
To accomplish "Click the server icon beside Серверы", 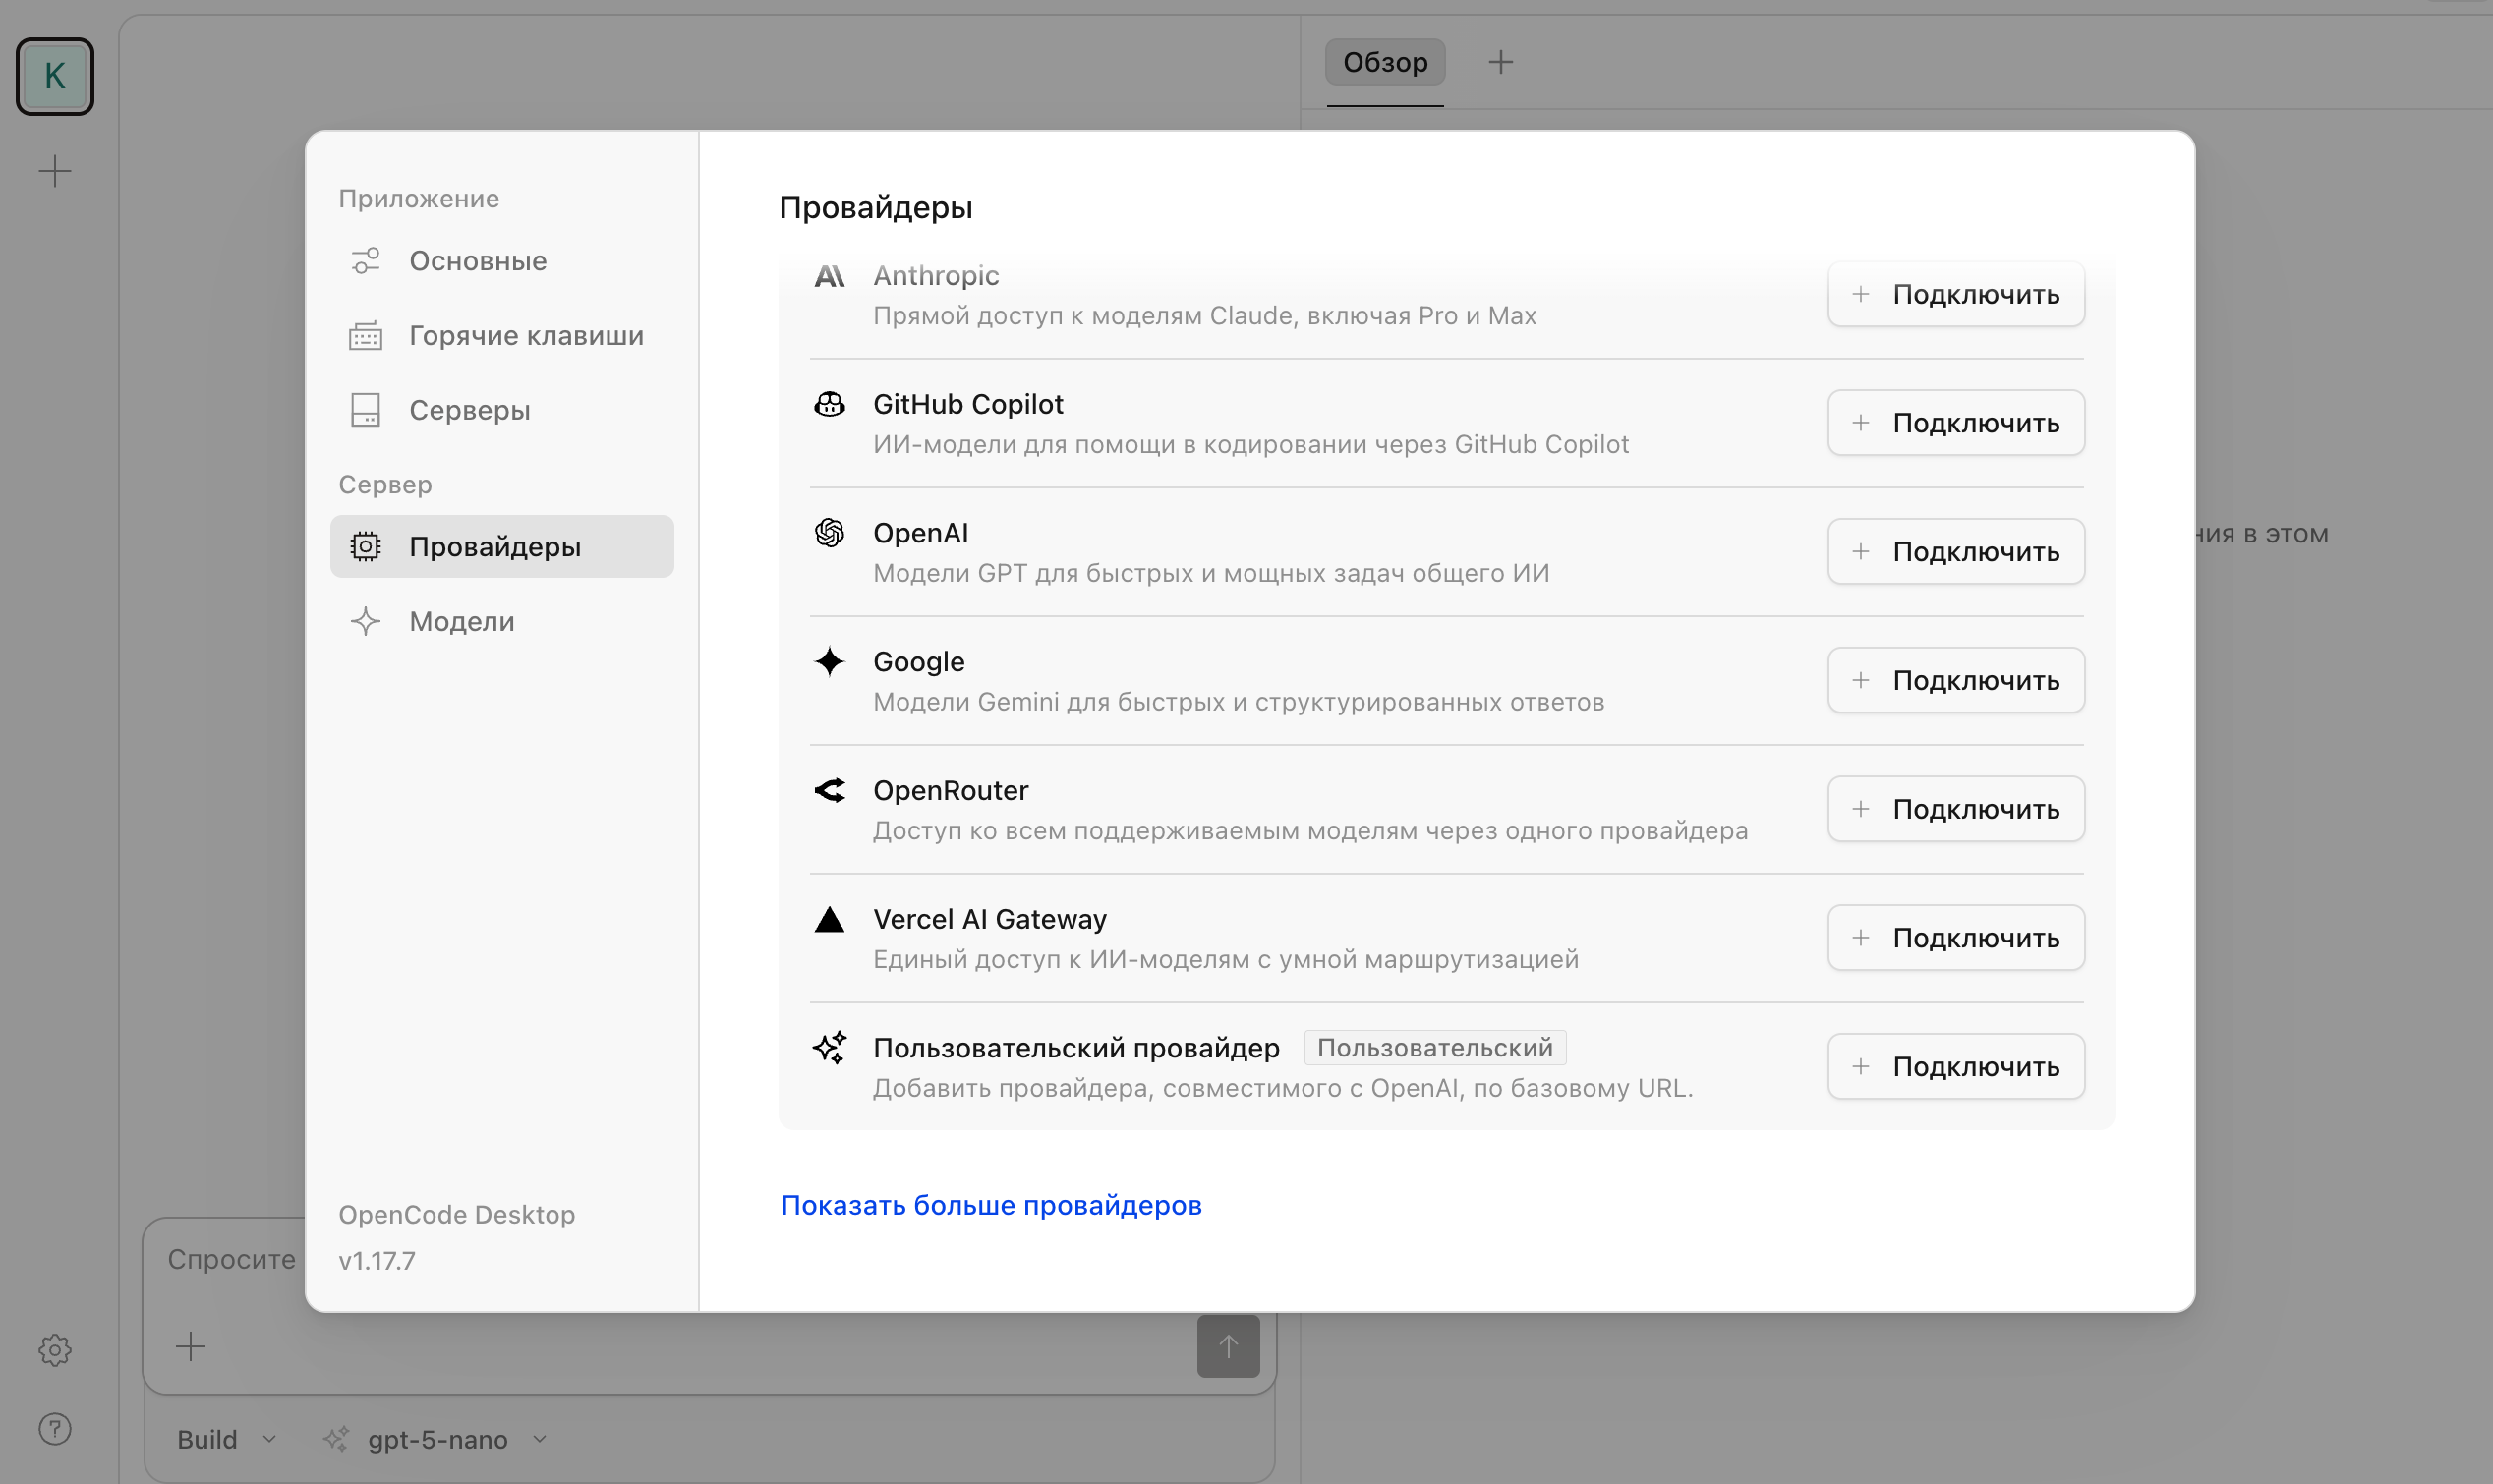I will pos(365,410).
